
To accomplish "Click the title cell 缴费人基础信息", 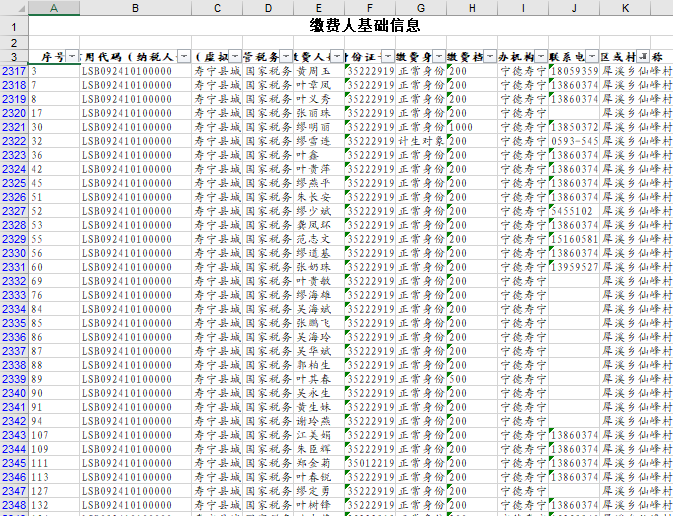I will (x=365, y=26).
